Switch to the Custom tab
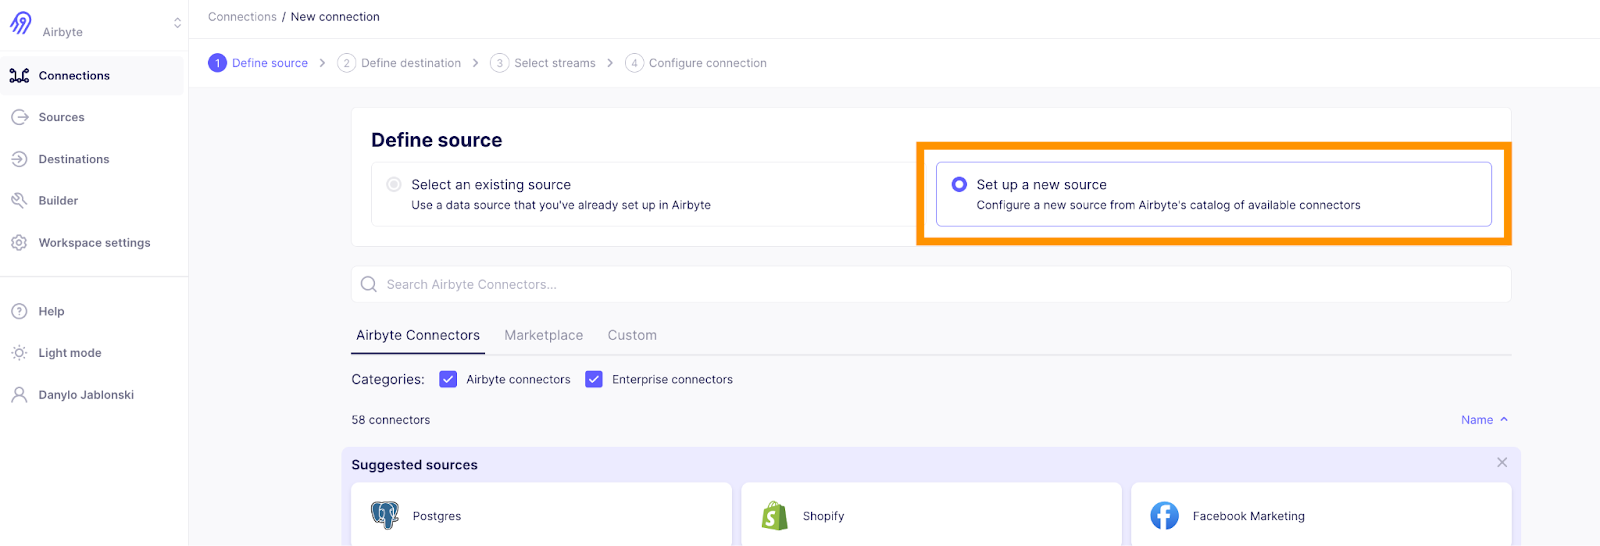The image size is (1600, 546). [632, 336]
